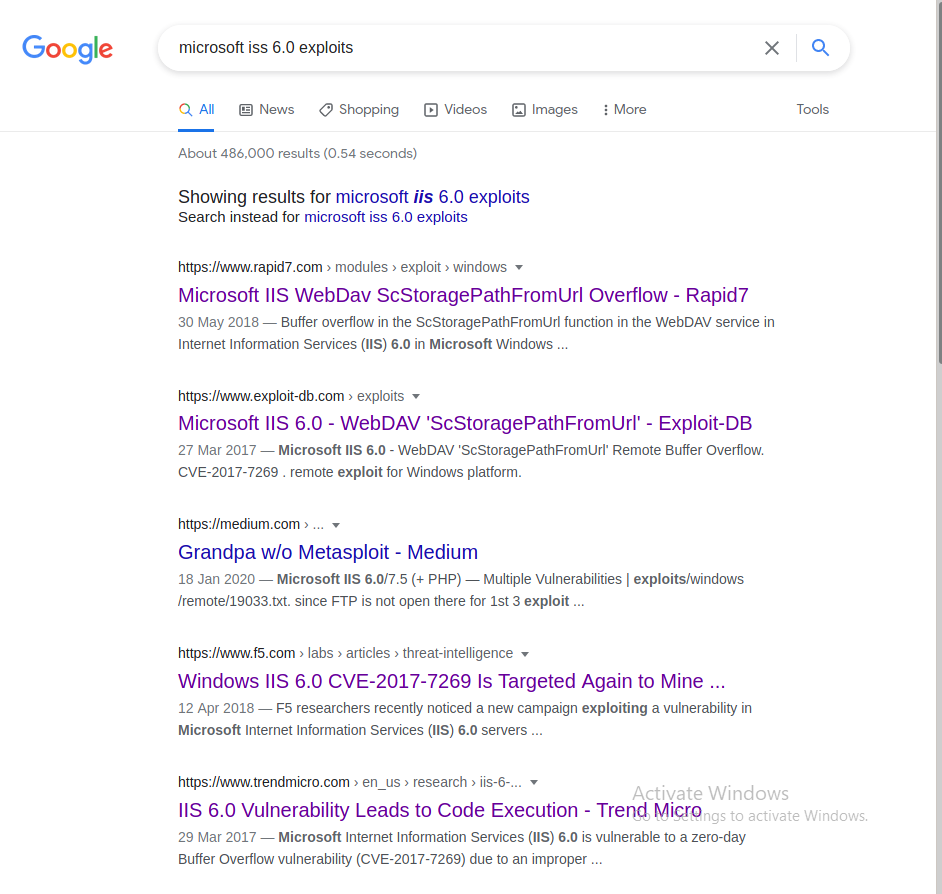Expand dropdown arrow beside rapid7.com result
942x894 pixels.
coord(519,268)
